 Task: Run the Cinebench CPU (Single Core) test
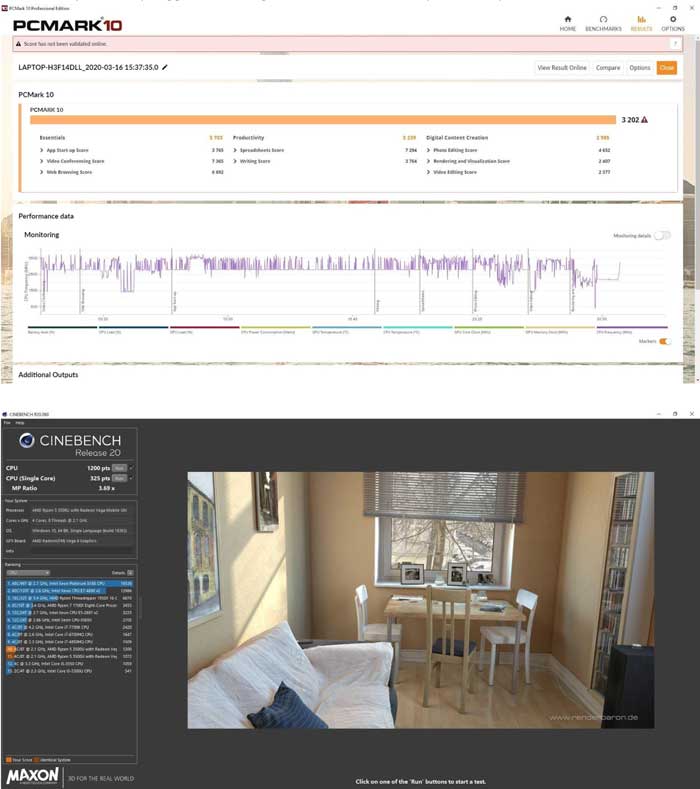click(x=119, y=478)
